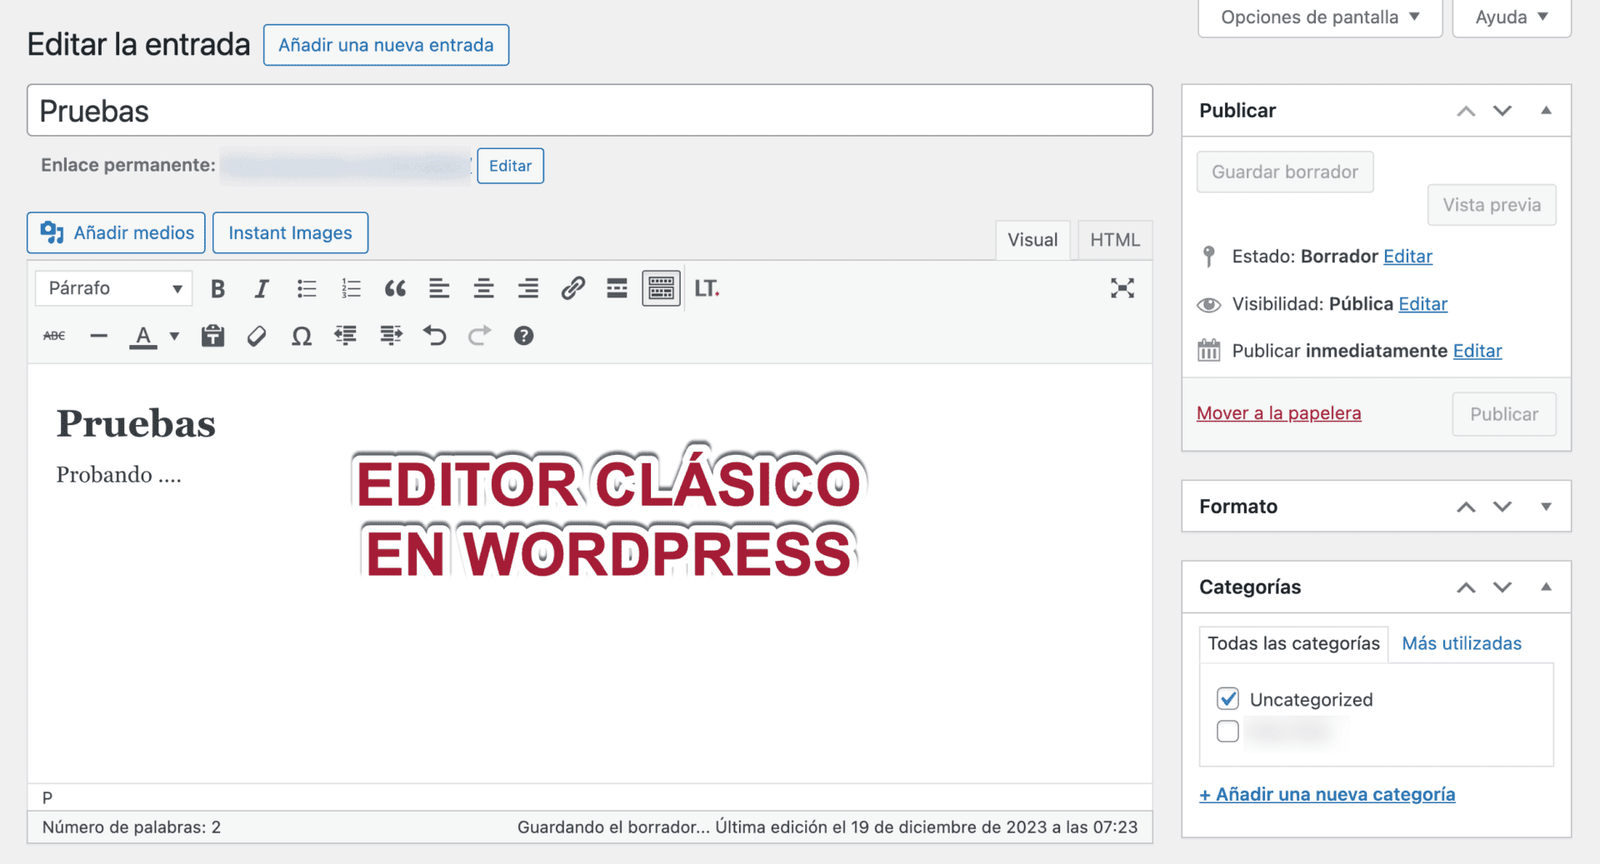Click the Probando paragraph in editor
The image size is (1600, 864).
click(118, 475)
